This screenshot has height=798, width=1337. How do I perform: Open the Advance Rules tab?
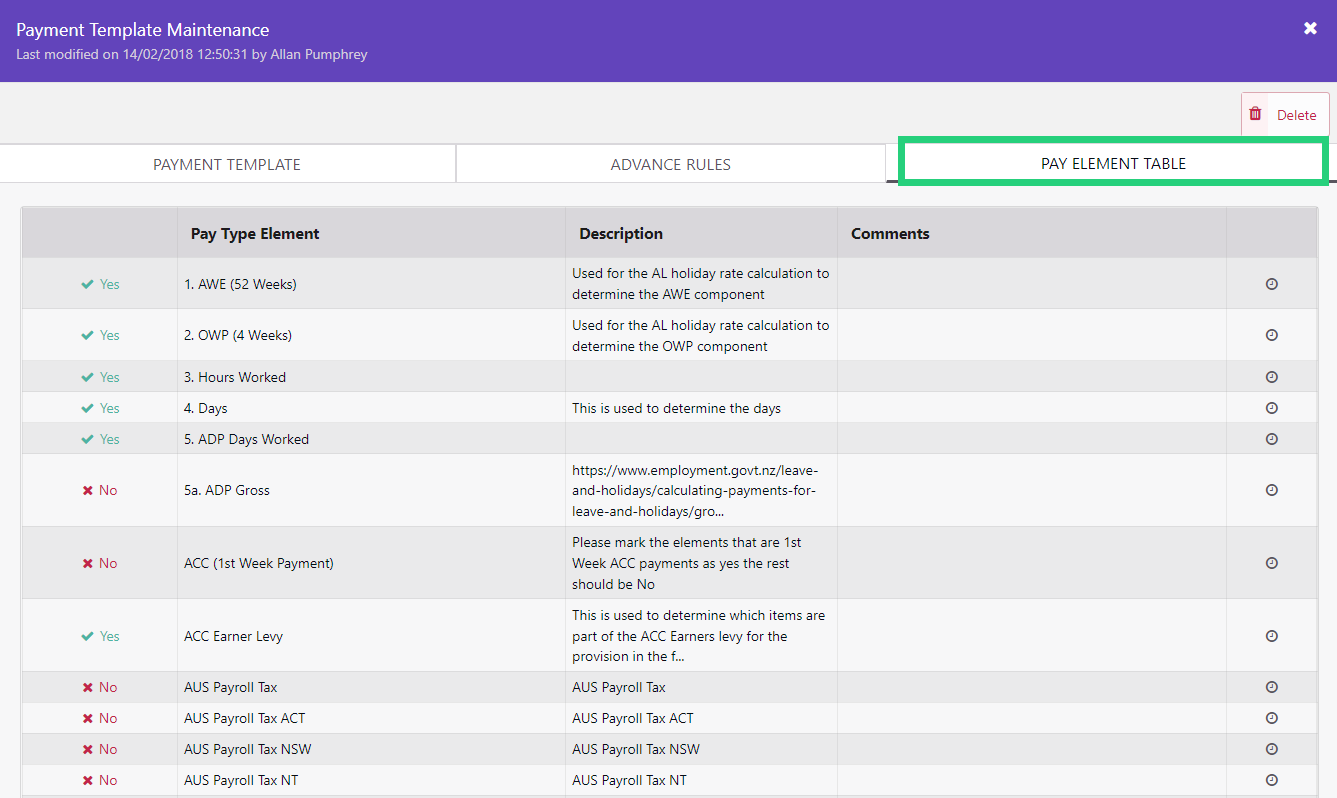(x=671, y=164)
